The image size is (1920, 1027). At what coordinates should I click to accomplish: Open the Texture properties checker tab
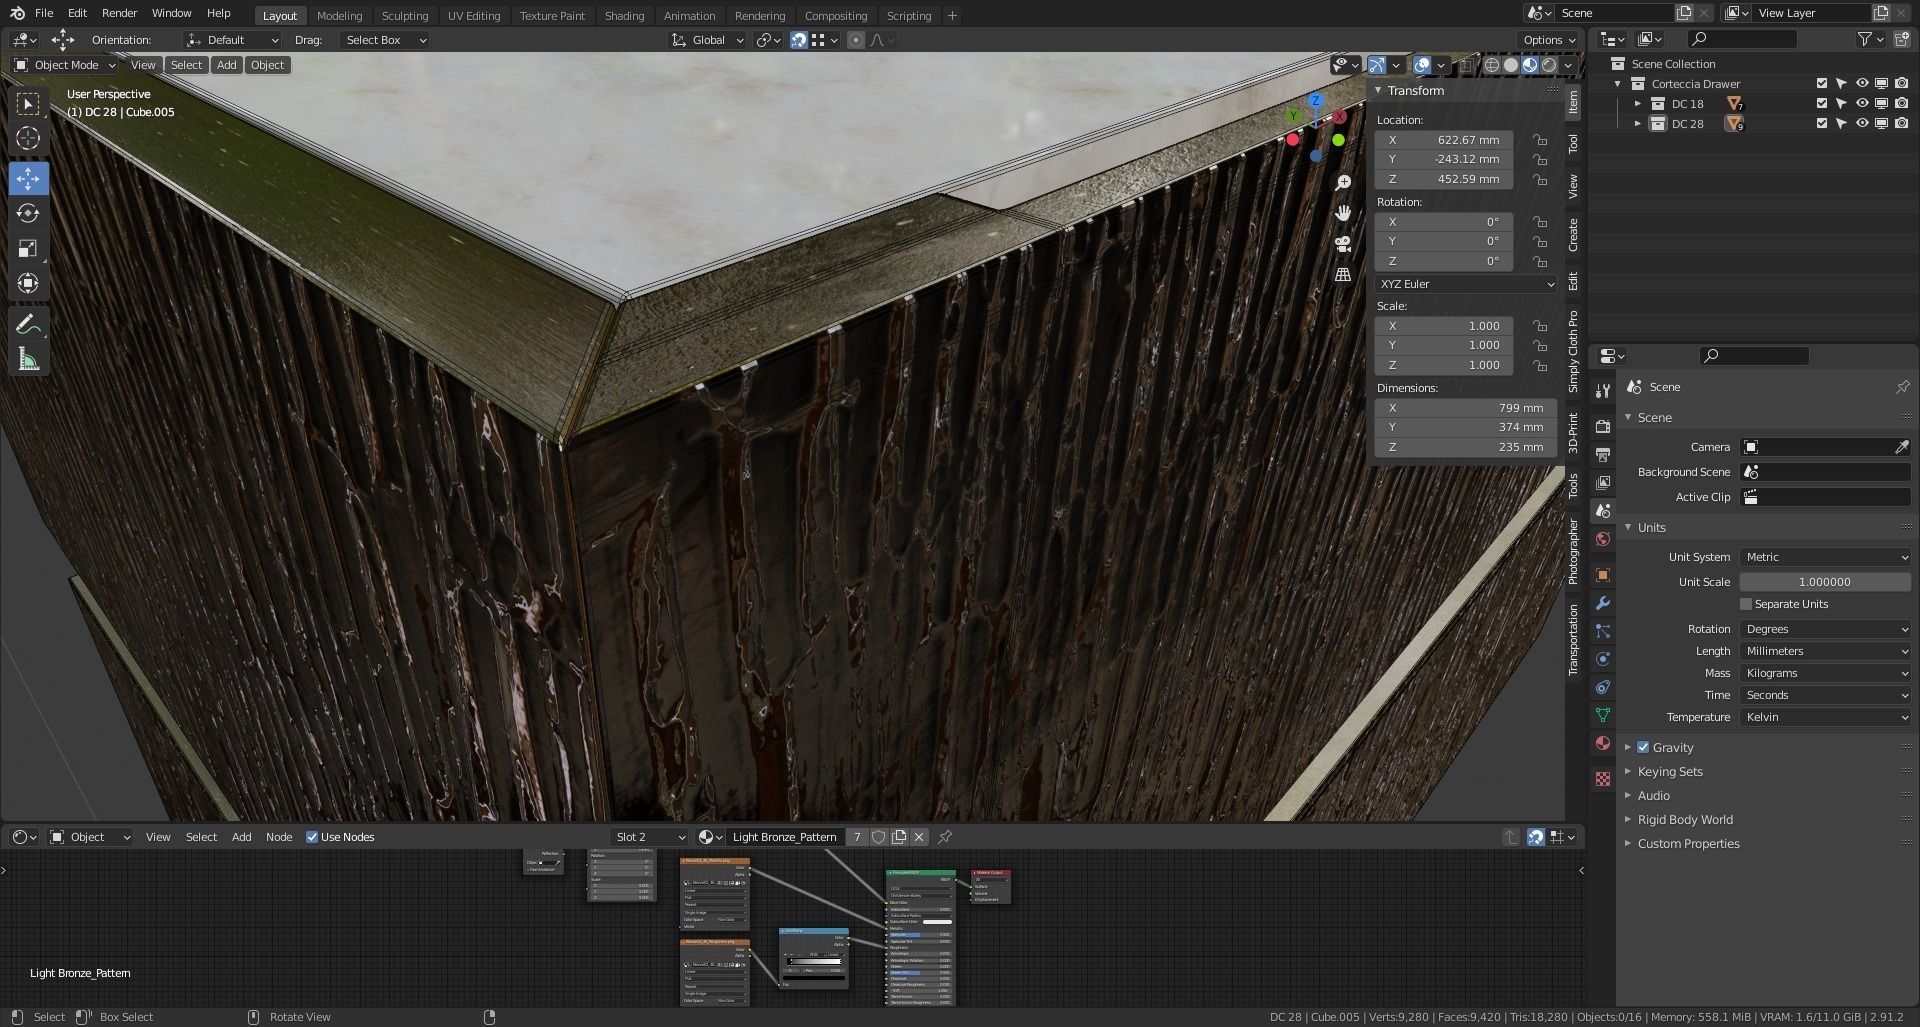[1603, 779]
